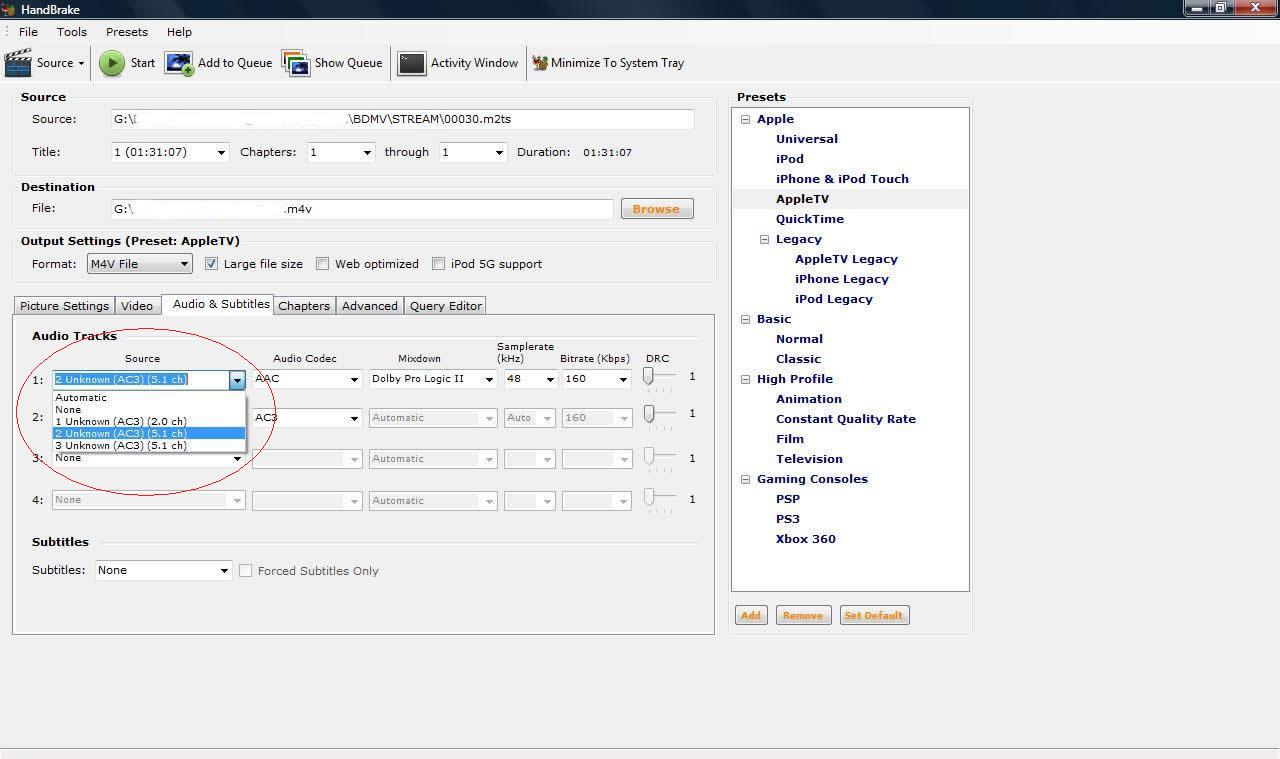Select the Animation preset
The image size is (1280, 759).
point(809,399)
